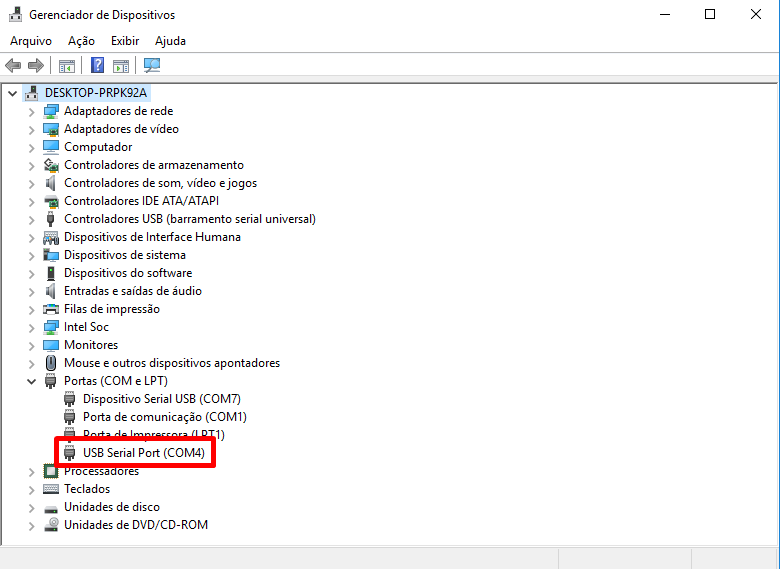Viewport: 780px width, 569px height.
Task: Expand the Adaptadores de vídeo node
Action: click(x=31, y=130)
